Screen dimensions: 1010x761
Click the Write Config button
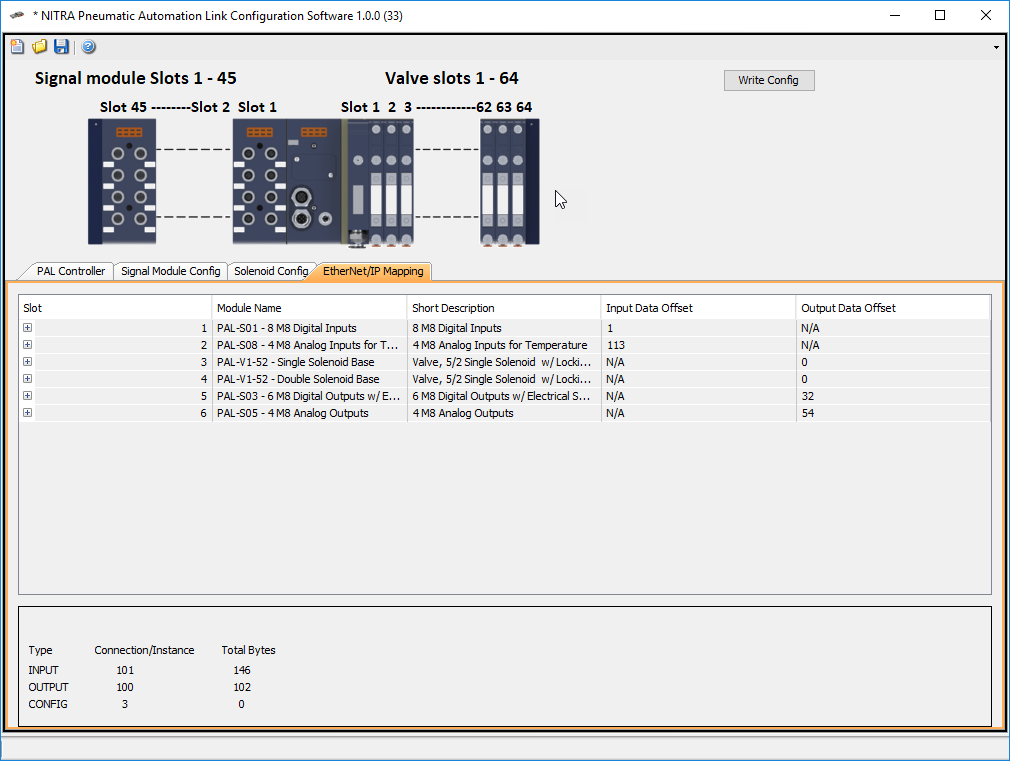tap(768, 81)
